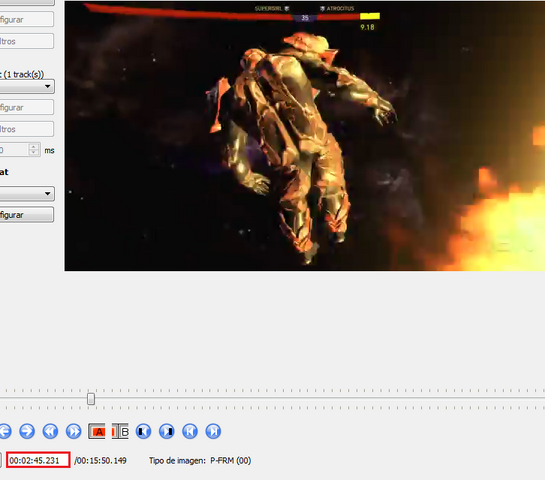Go to the first frame icon
The height and width of the screenshot is (480, 545).
(190, 431)
